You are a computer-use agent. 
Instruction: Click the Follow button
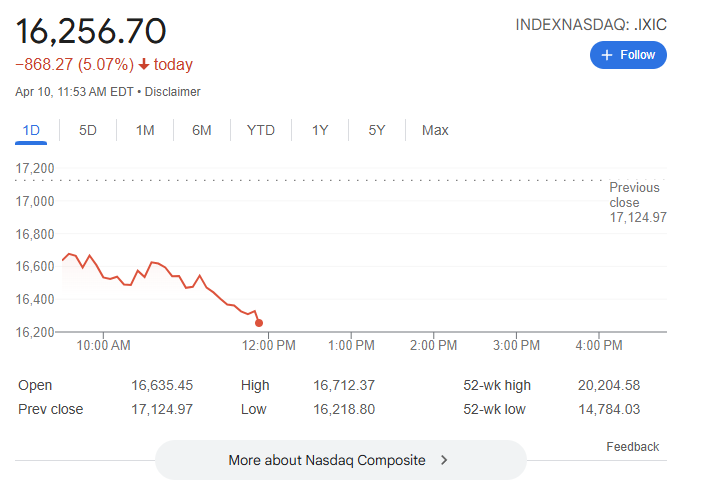(x=628, y=55)
